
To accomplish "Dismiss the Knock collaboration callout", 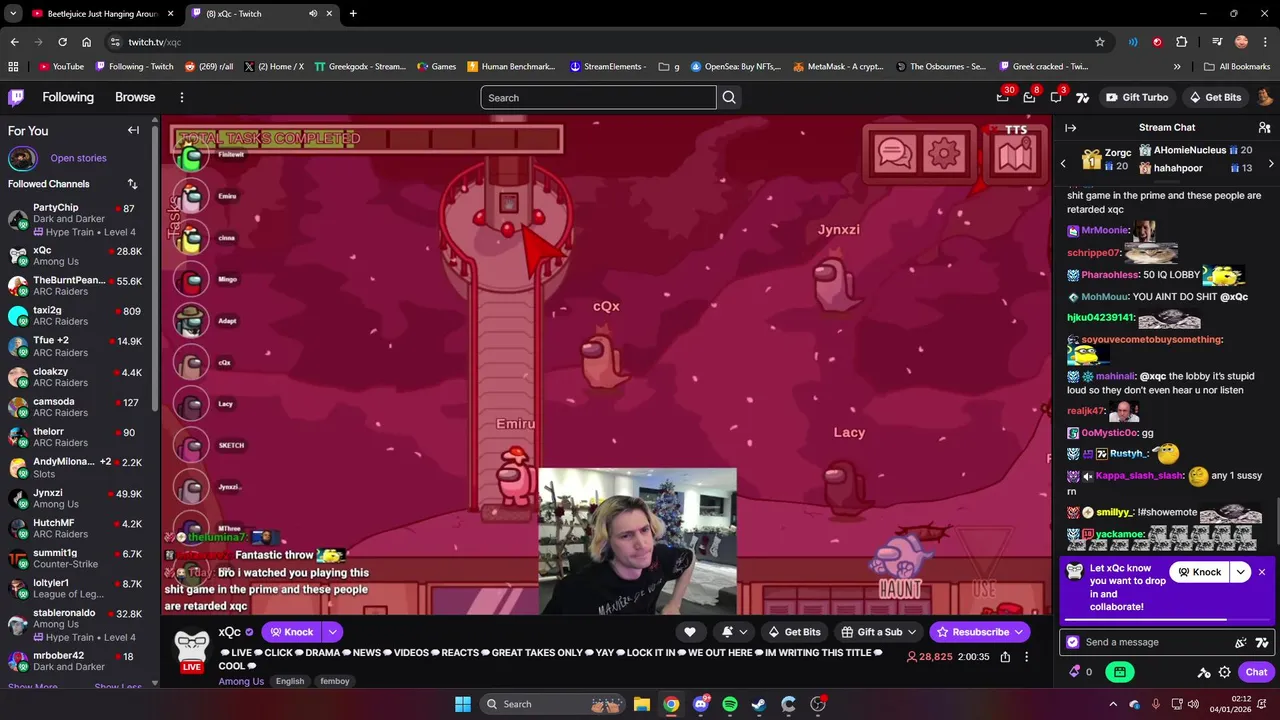I will point(1262,572).
